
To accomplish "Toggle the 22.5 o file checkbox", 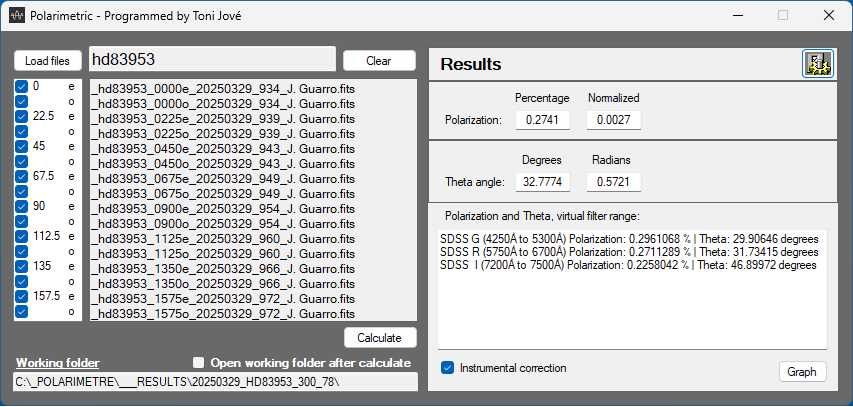I will 21,132.
